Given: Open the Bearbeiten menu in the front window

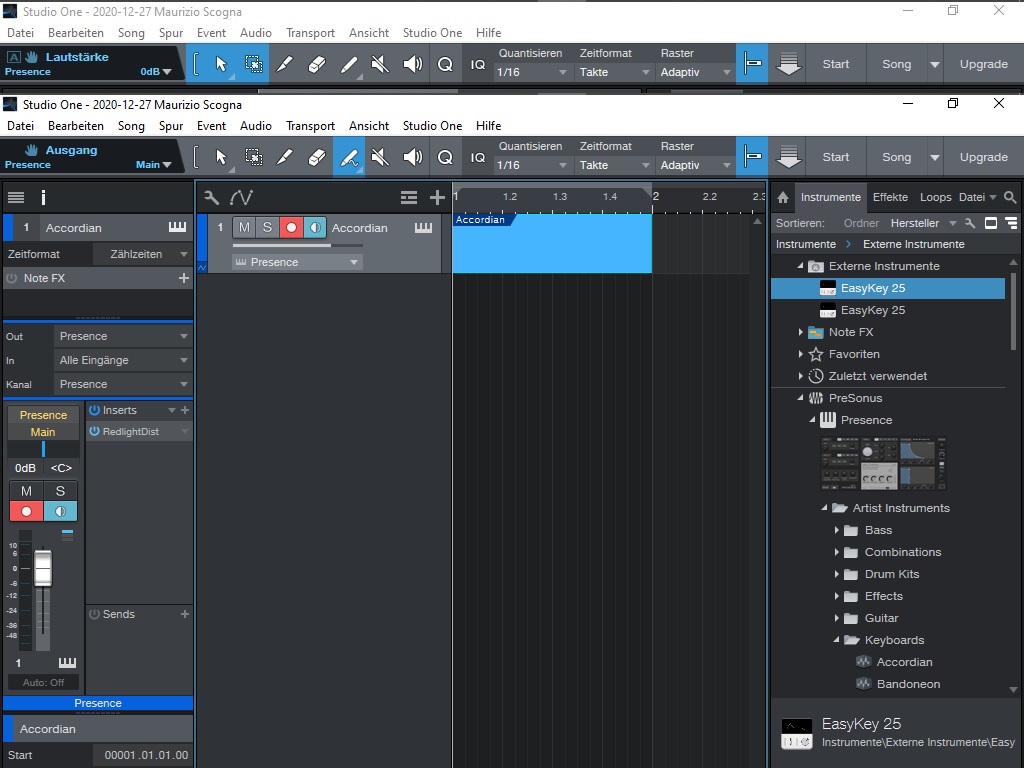Looking at the screenshot, I should pos(76,126).
